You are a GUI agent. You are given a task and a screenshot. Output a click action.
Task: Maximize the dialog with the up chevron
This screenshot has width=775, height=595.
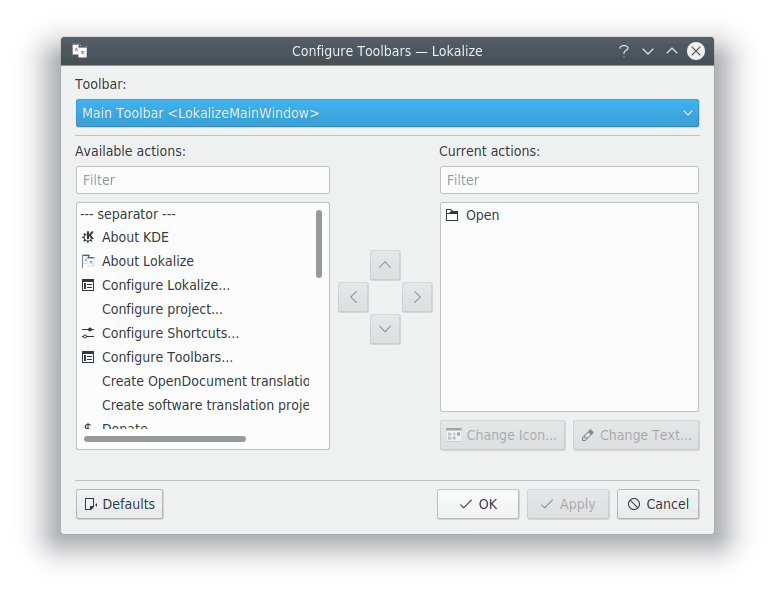(x=672, y=51)
